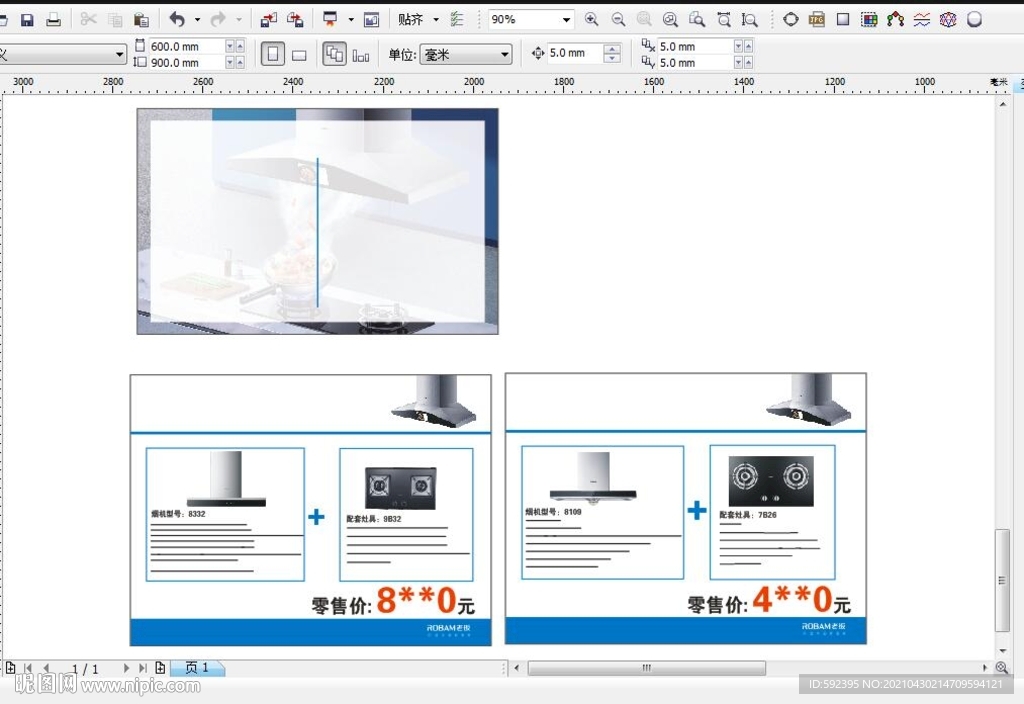This screenshot has height=704, width=1024.
Task: Go to the last page using the navigator arrow
Action: tap(143, 668)
